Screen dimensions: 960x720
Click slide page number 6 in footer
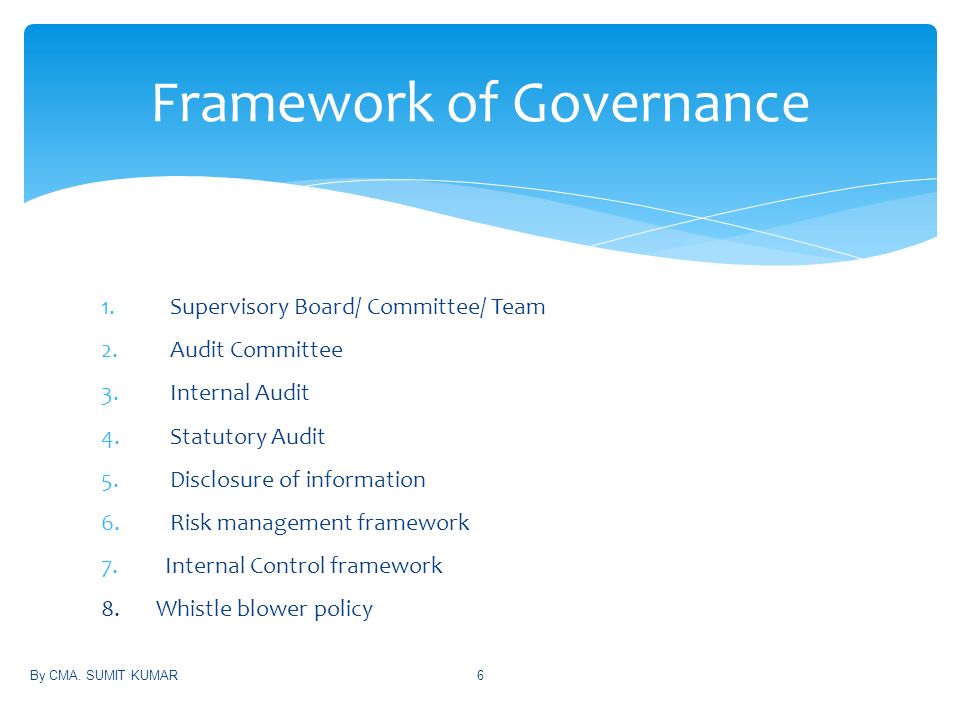(x=480, y=675)
